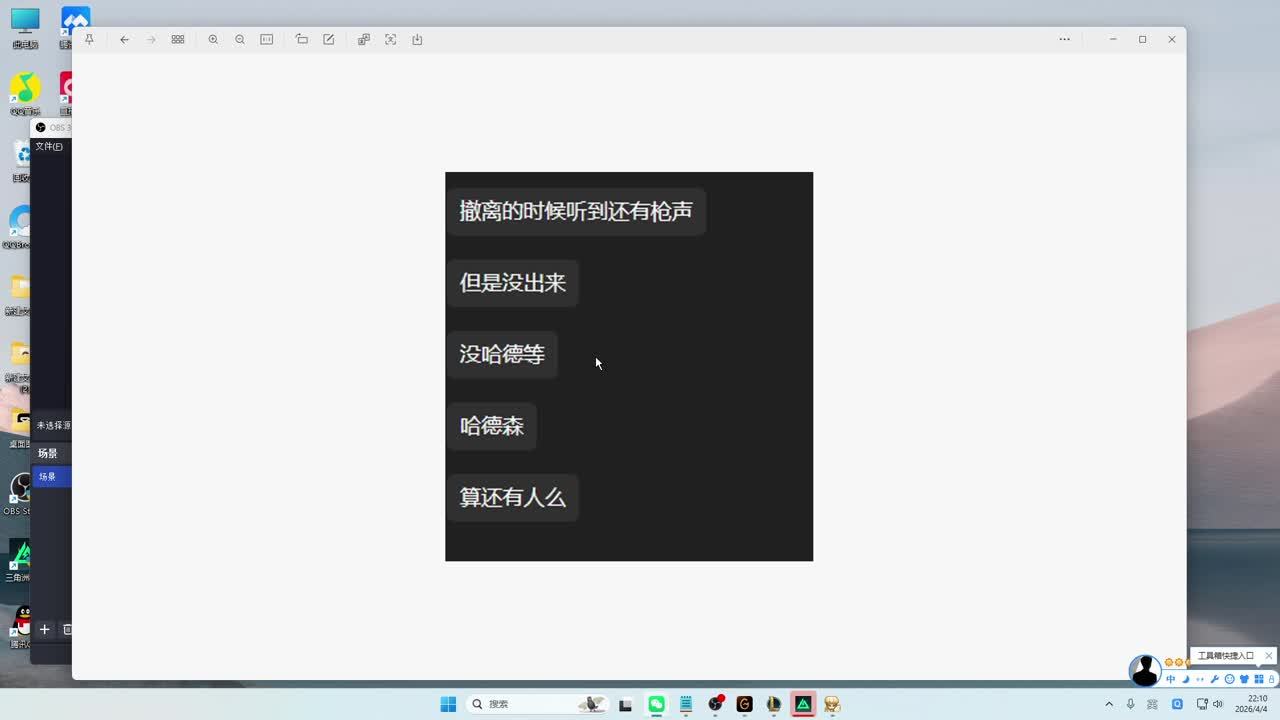Open the more options ellipsis menu
1280x720 pixels.
1064,40
